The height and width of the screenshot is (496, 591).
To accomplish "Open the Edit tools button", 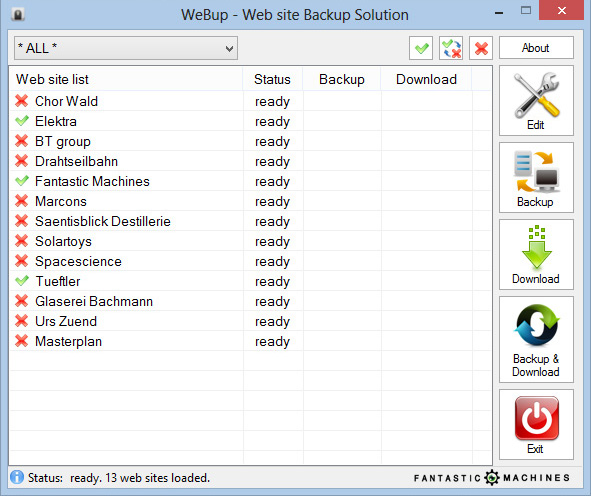I will [536, 101].
